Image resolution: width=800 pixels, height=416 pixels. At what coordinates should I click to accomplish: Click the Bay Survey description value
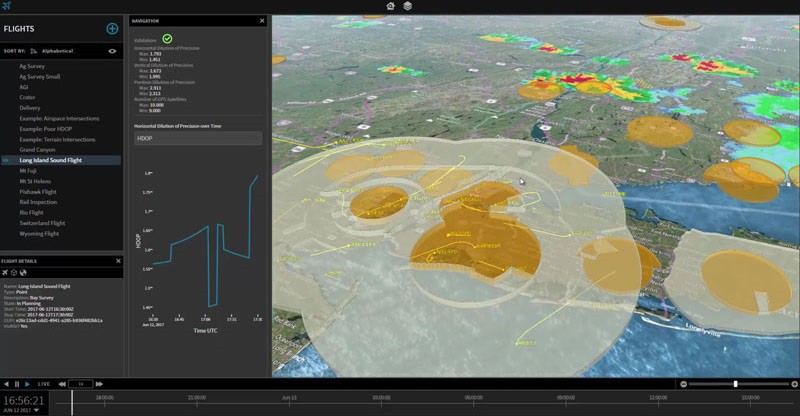[x=41, y=298]
